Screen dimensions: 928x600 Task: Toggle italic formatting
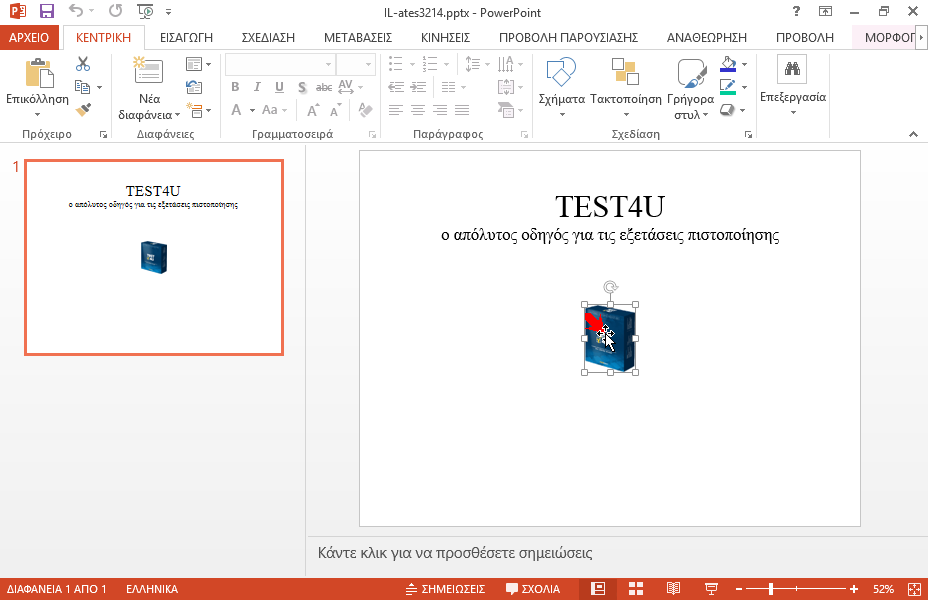[257, 87]
